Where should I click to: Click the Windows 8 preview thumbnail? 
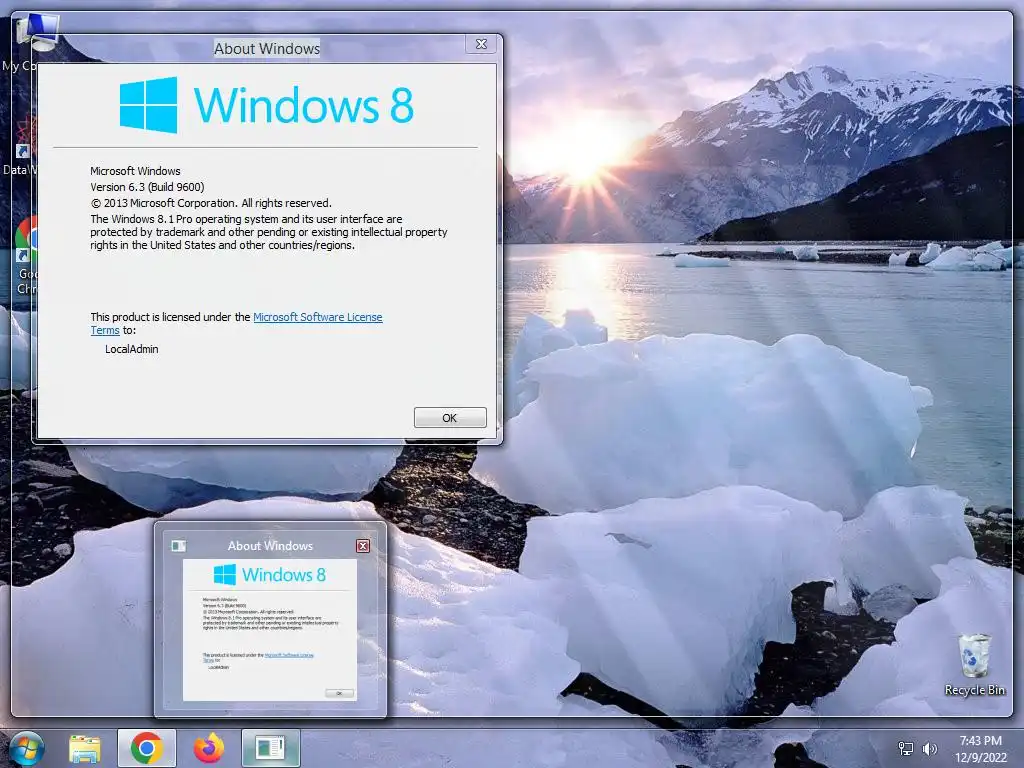click(x=270, y=630)
